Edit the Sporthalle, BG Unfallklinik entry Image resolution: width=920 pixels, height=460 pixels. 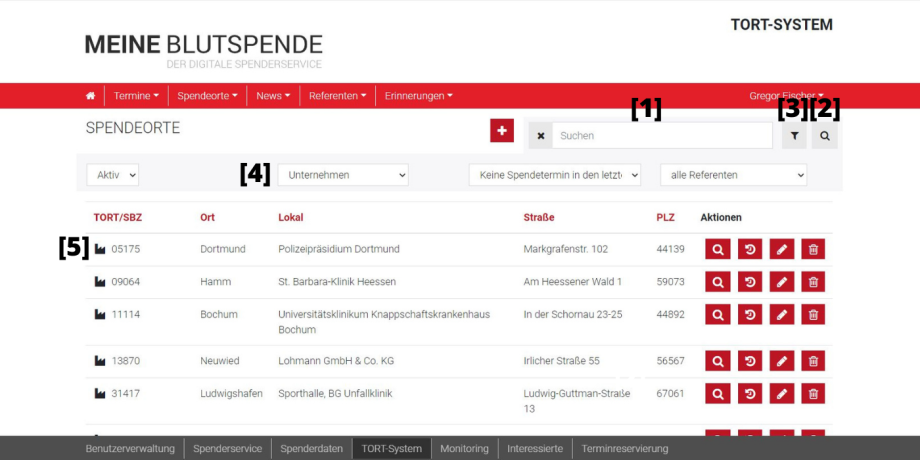(782, 394)
